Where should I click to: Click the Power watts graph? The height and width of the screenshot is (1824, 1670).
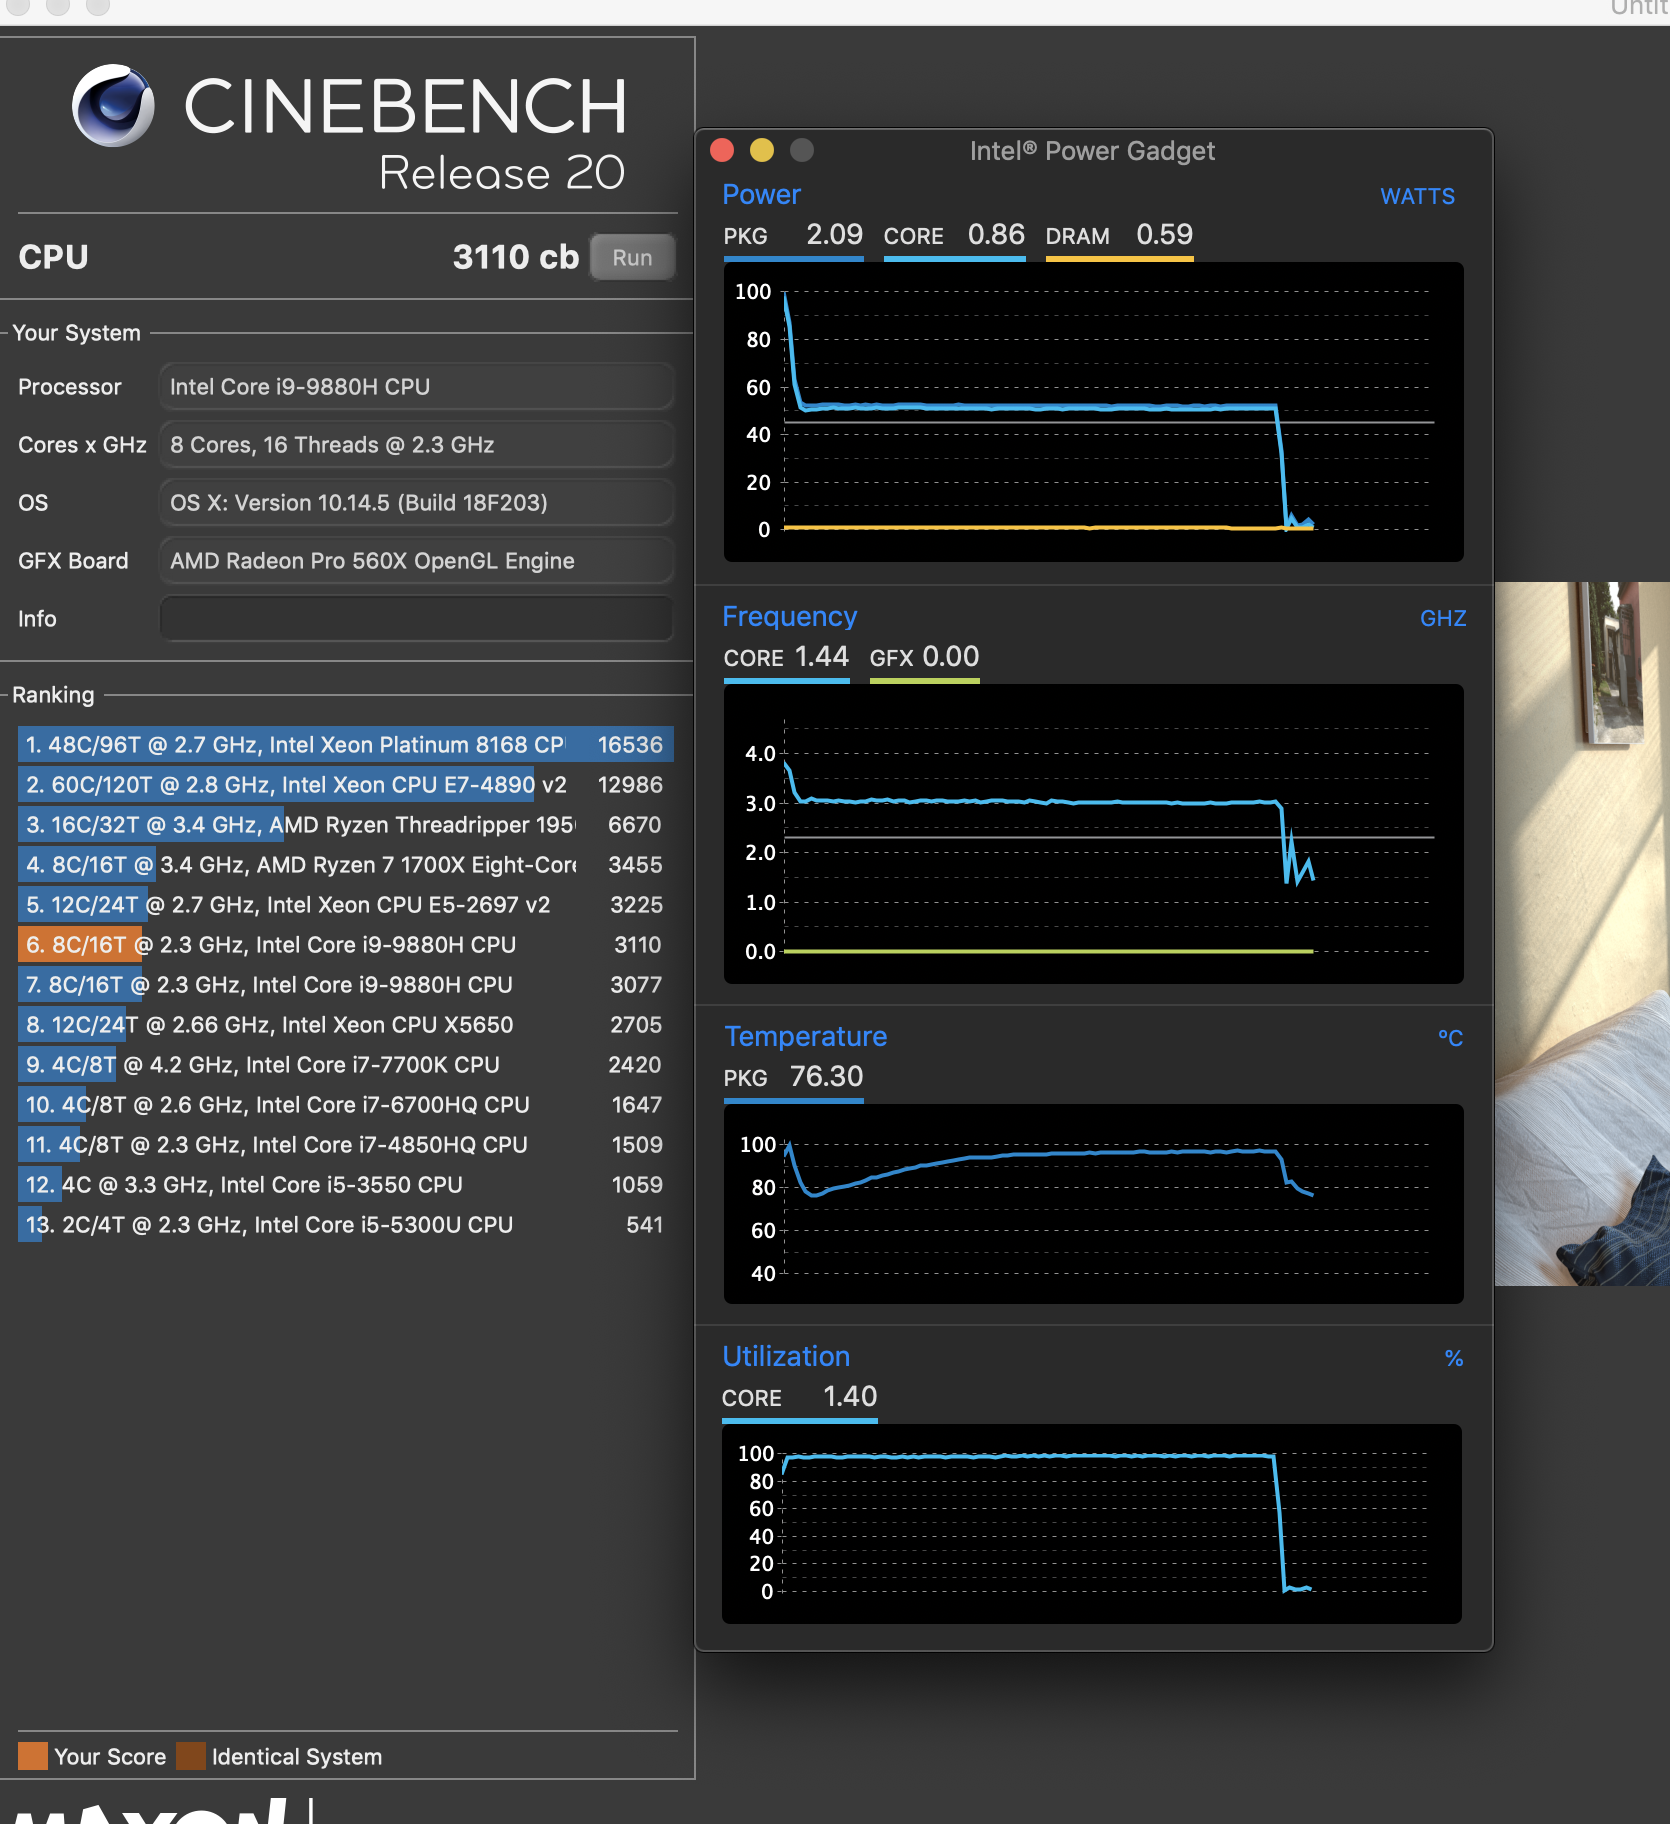(1093, 412)
